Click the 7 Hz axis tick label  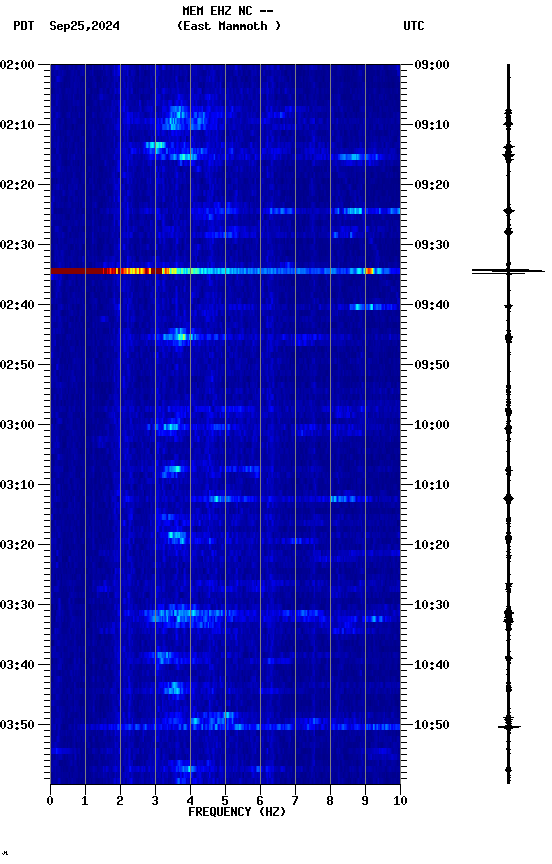pos(295,801)
